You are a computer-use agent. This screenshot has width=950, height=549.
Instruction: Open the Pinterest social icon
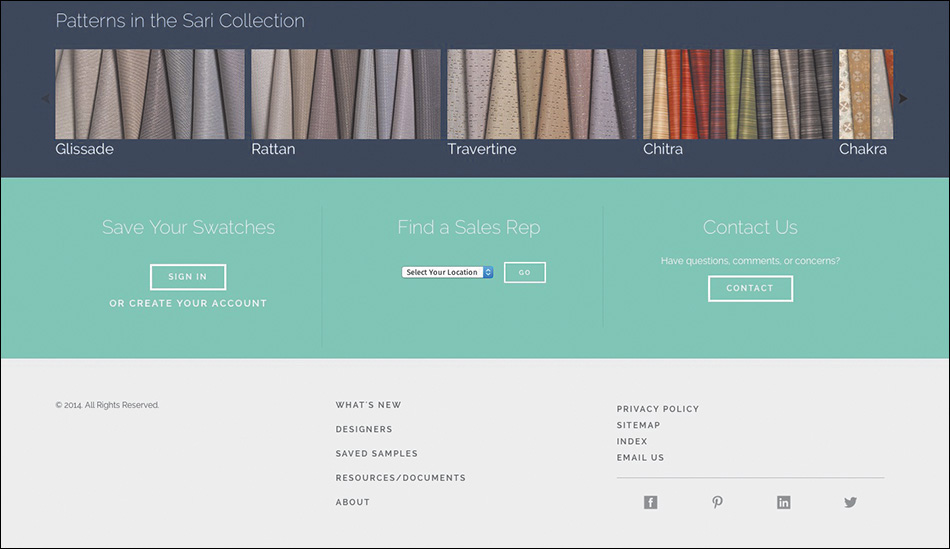[717, 502]
